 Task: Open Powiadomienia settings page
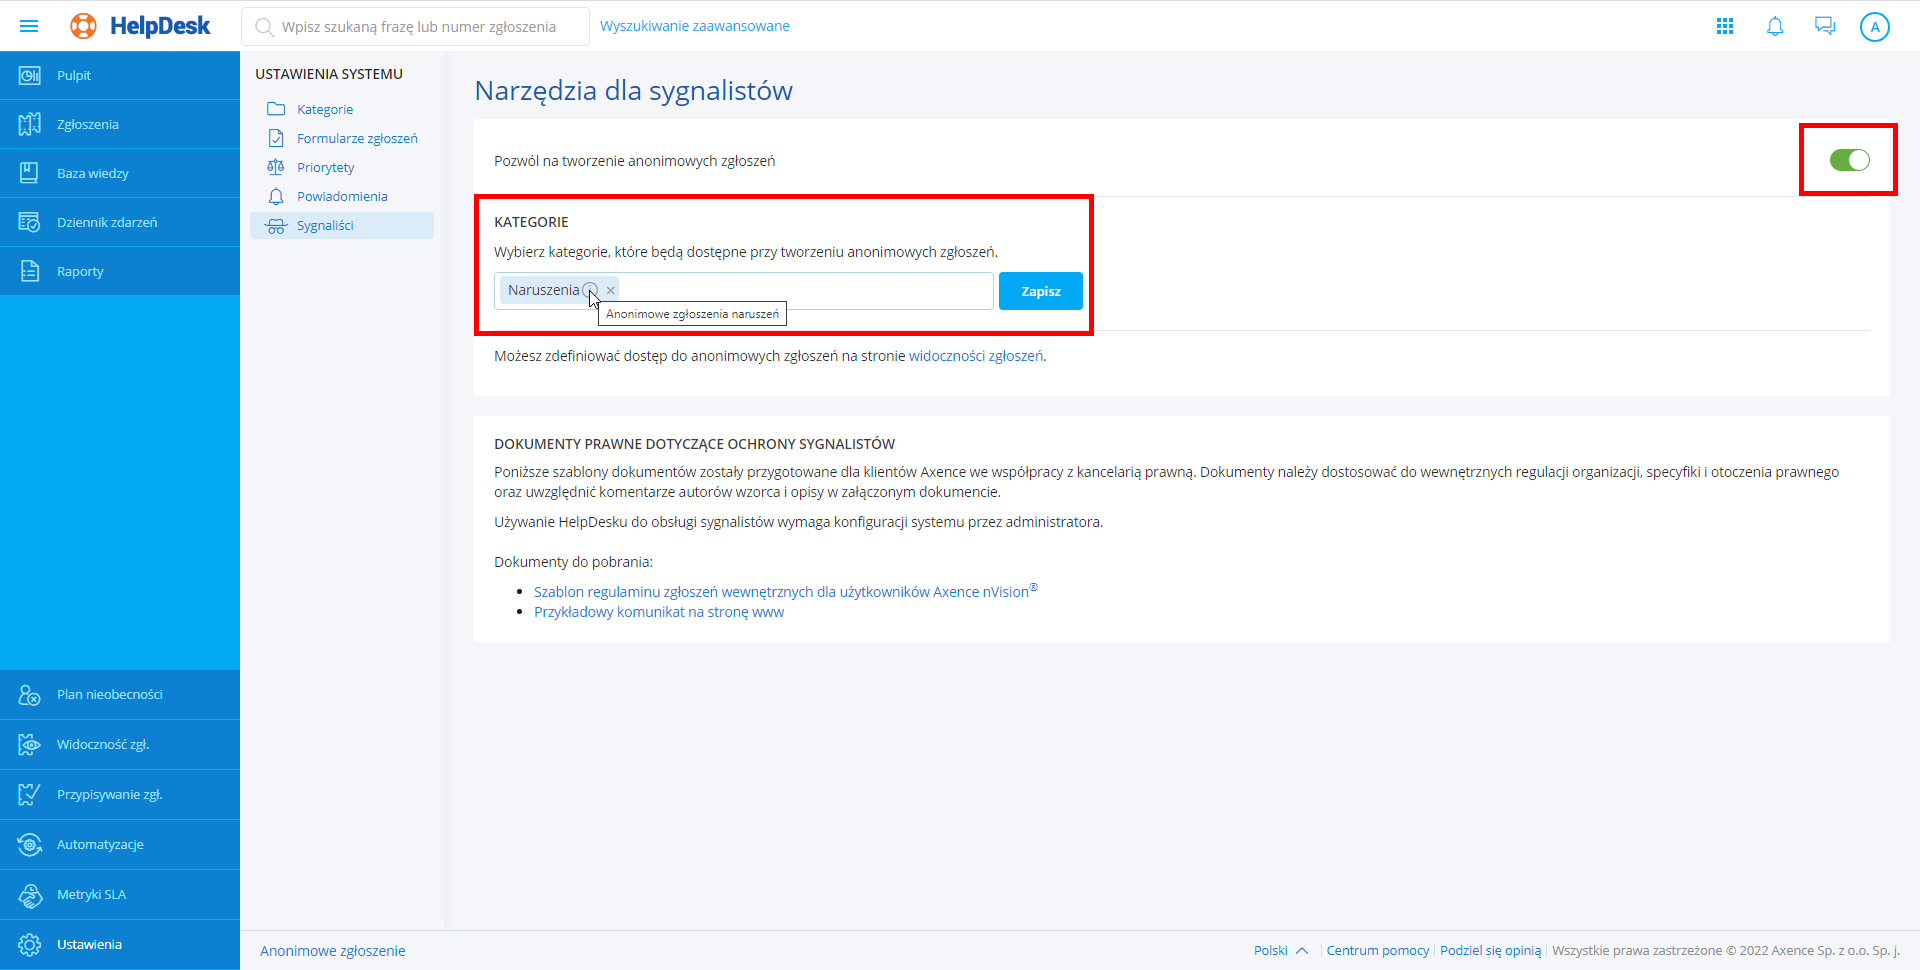(x=342, y=196)
